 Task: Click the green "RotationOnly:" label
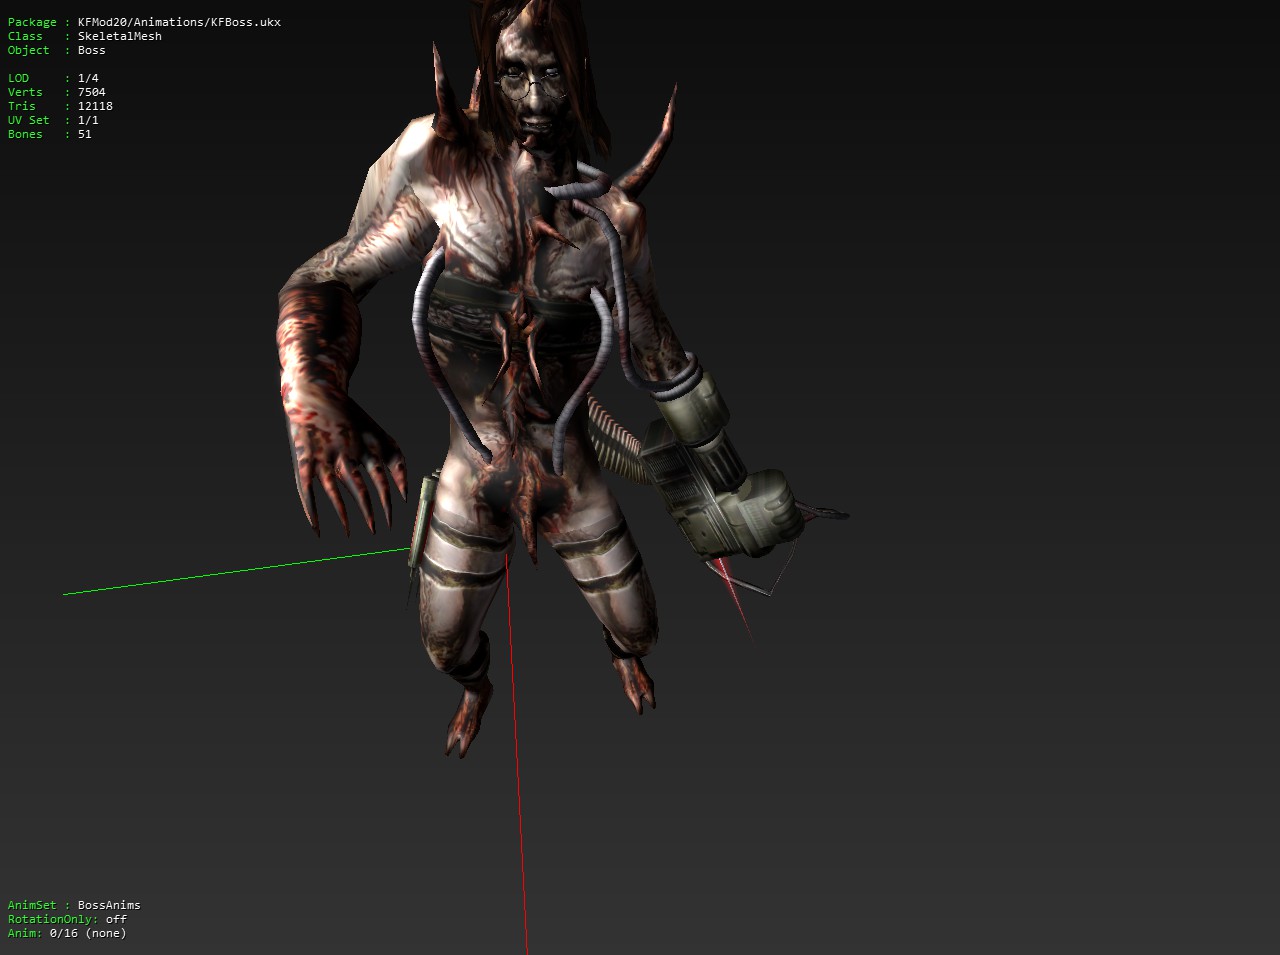pos(53,919)
